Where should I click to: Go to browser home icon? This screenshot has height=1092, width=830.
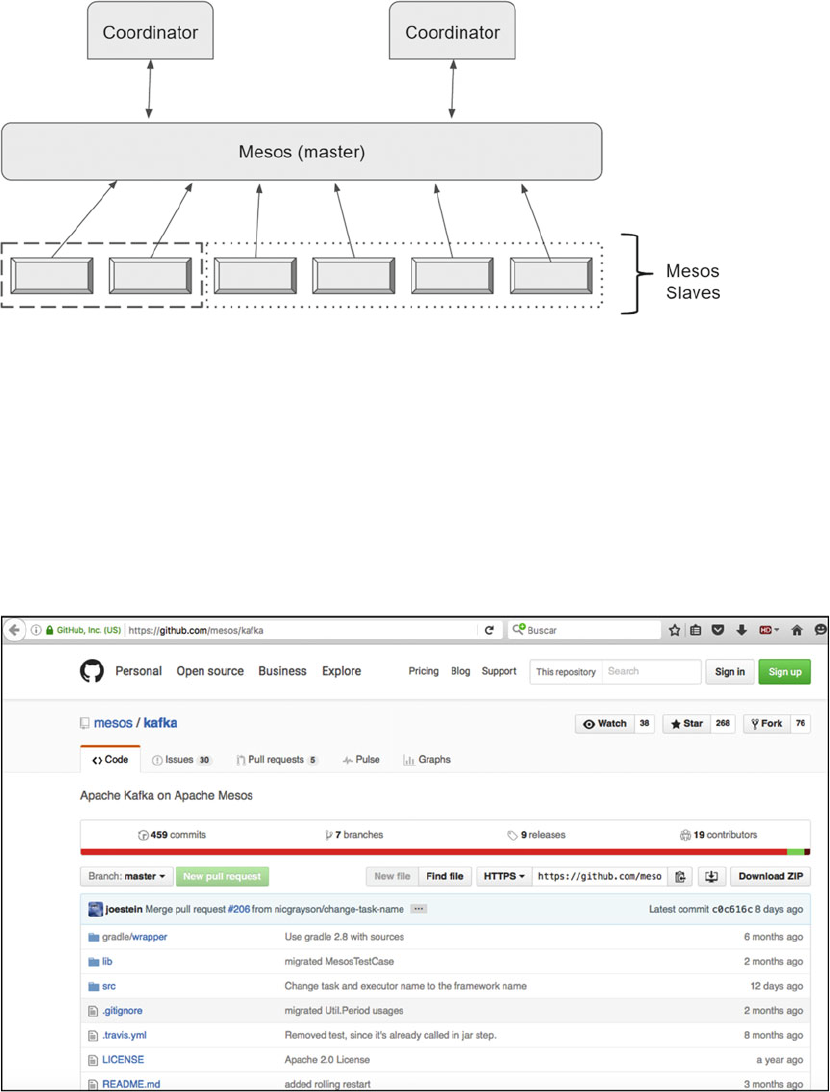pyautogui.click(x=797, y=630)
